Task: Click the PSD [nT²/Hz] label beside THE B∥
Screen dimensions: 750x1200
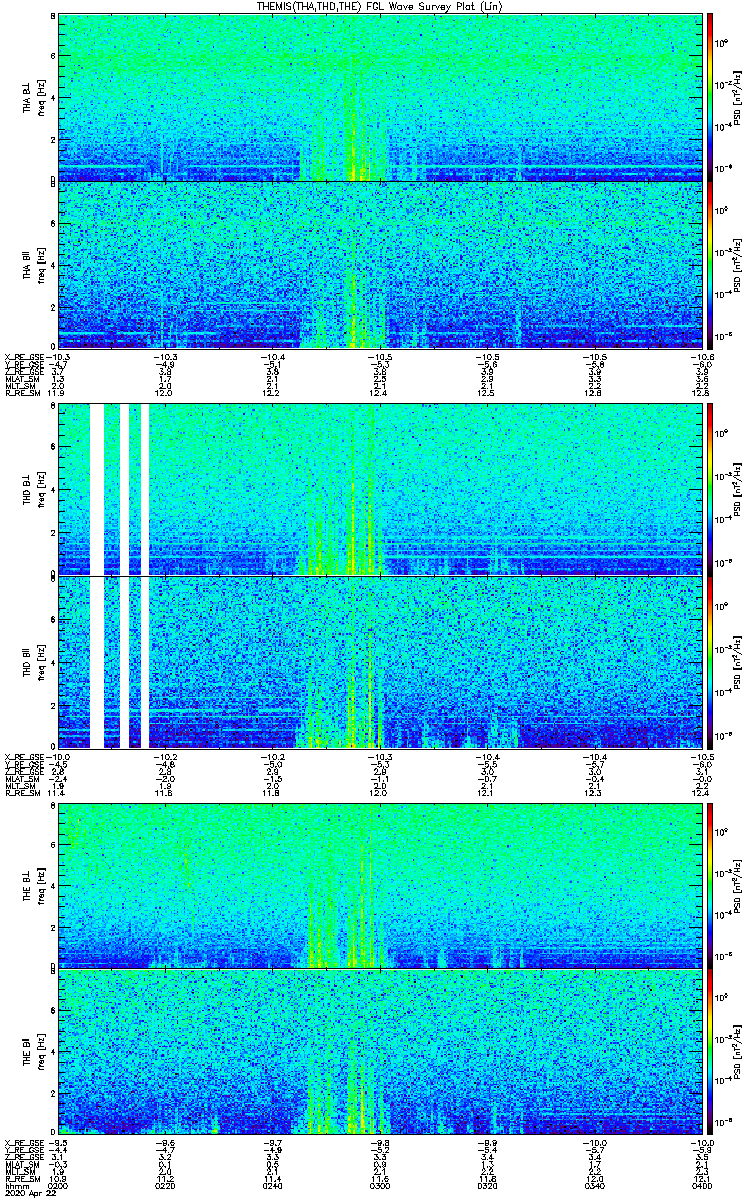Action: pyautogui.click(x=739, y=1052)
